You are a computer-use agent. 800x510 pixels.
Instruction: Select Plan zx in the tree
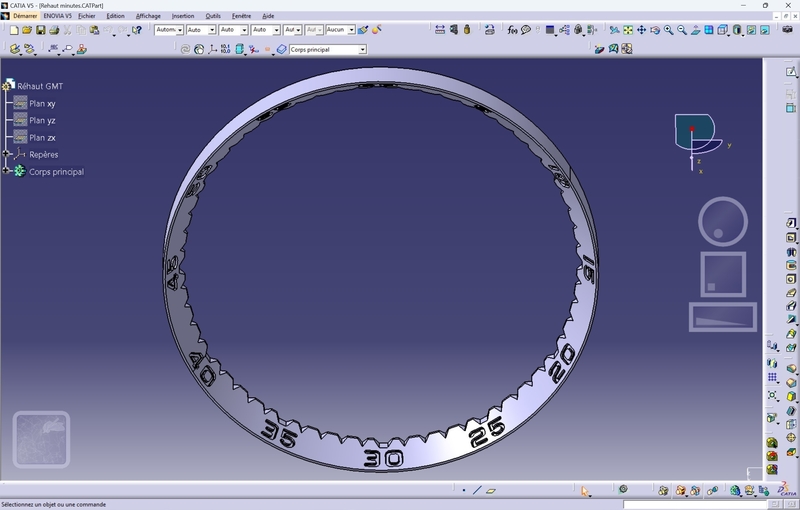pos(42,137)
